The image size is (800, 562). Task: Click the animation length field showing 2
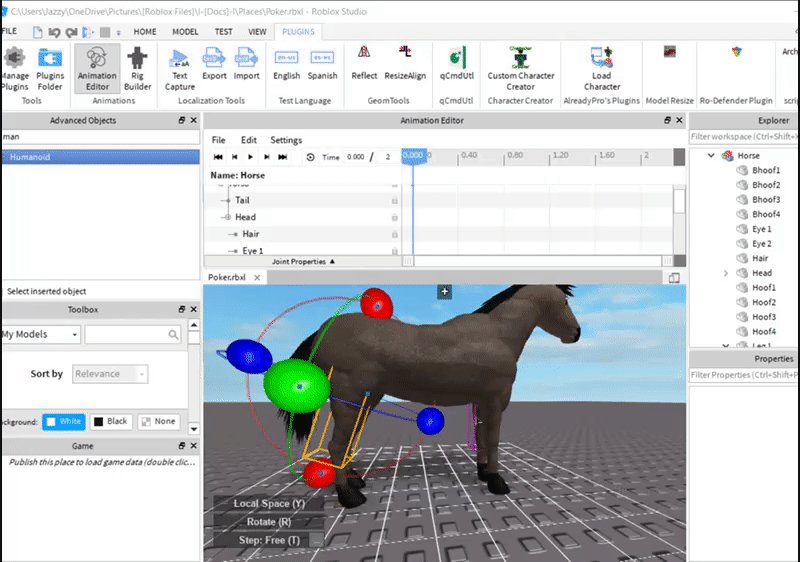pyautogui.click(x=389, y=157)
